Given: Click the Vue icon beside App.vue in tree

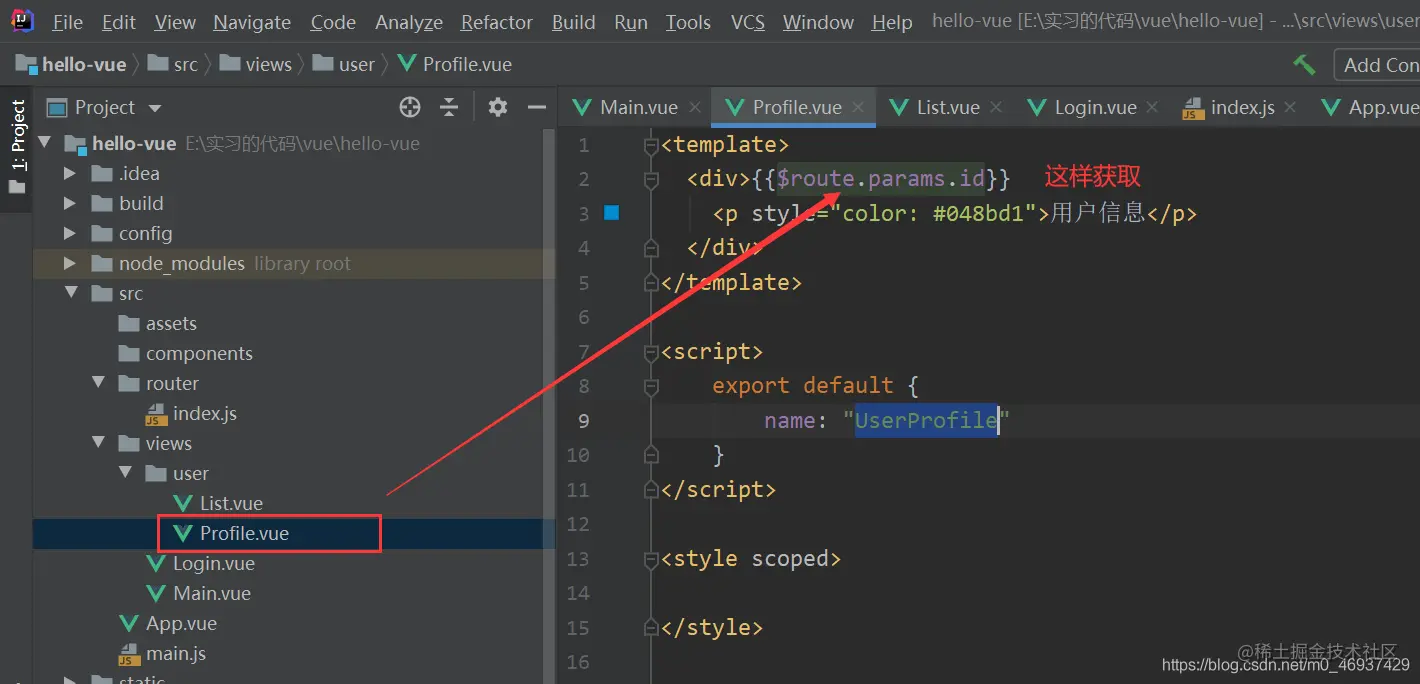Looking at the screenshot, I should (x=129, y=624).
